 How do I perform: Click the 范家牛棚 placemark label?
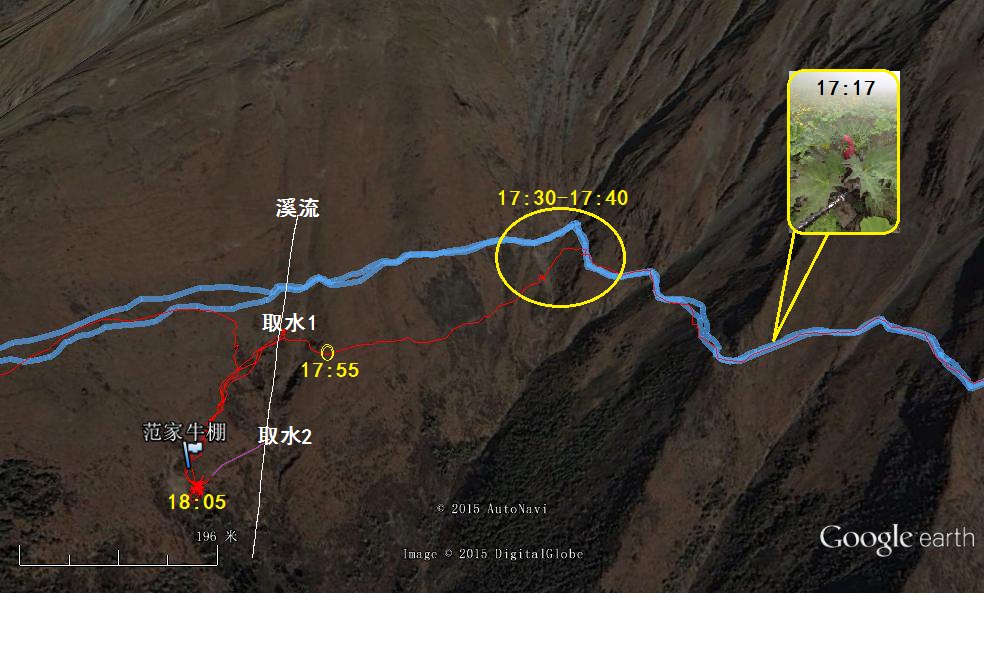pyautogui.click(x=184, y=432)
